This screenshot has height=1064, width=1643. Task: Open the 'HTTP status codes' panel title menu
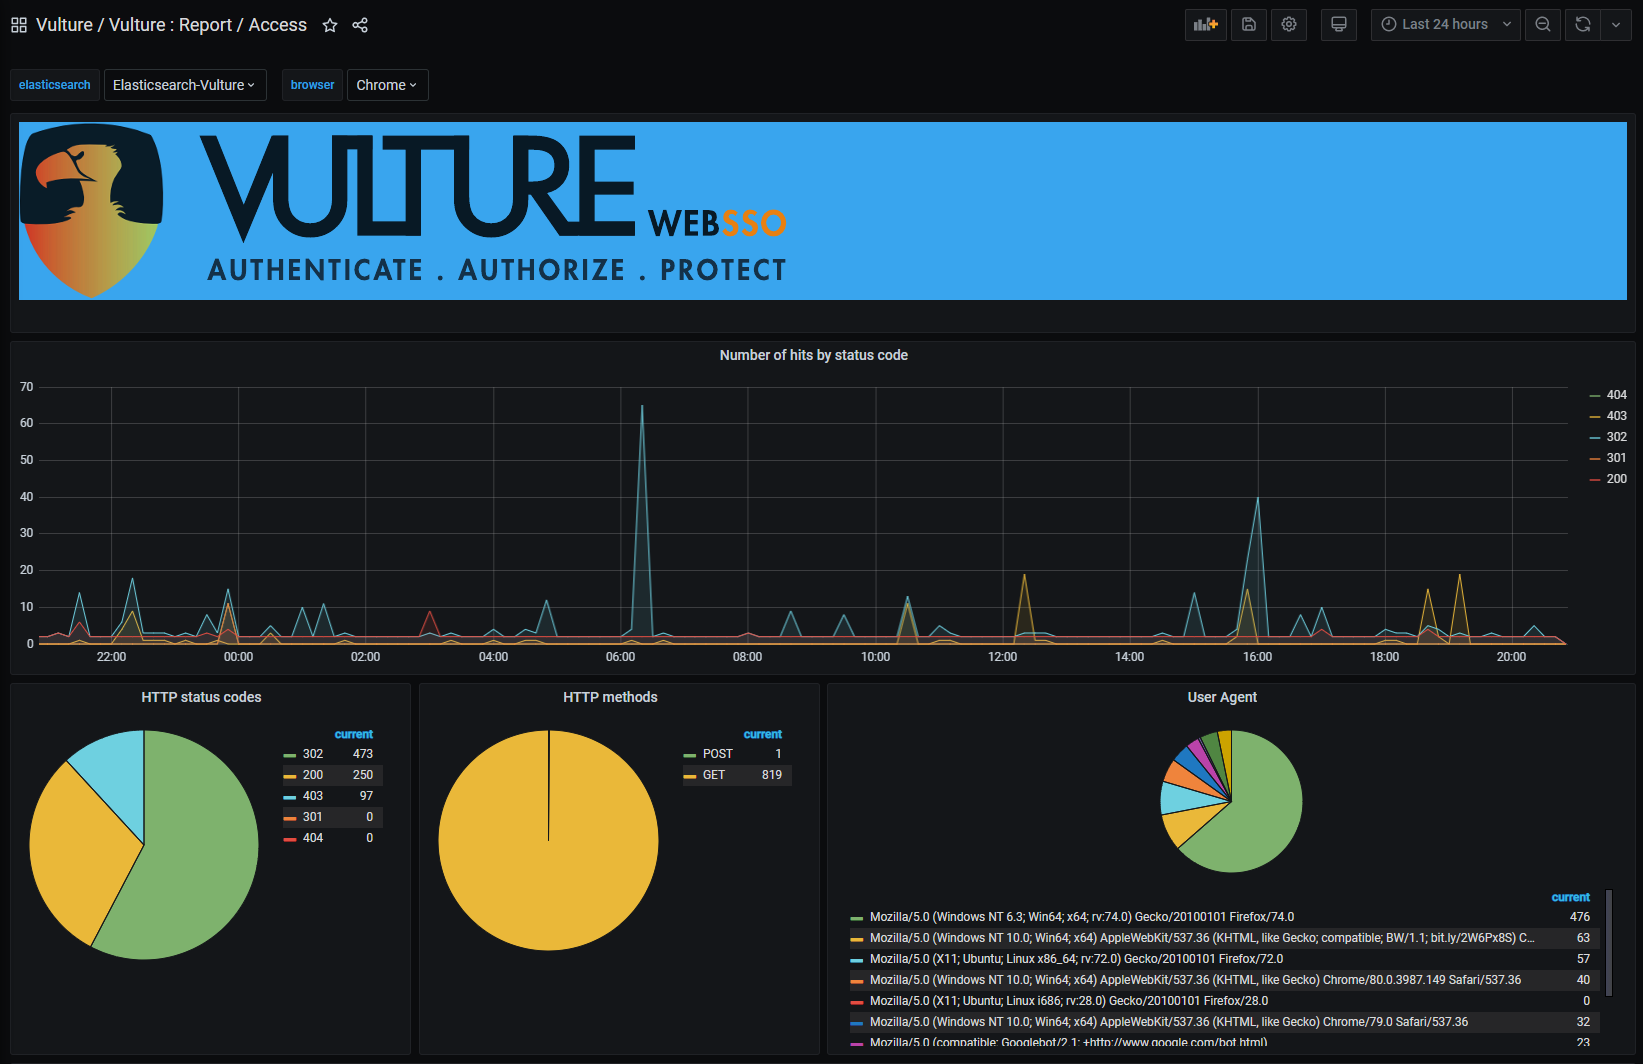pos(201,697)
